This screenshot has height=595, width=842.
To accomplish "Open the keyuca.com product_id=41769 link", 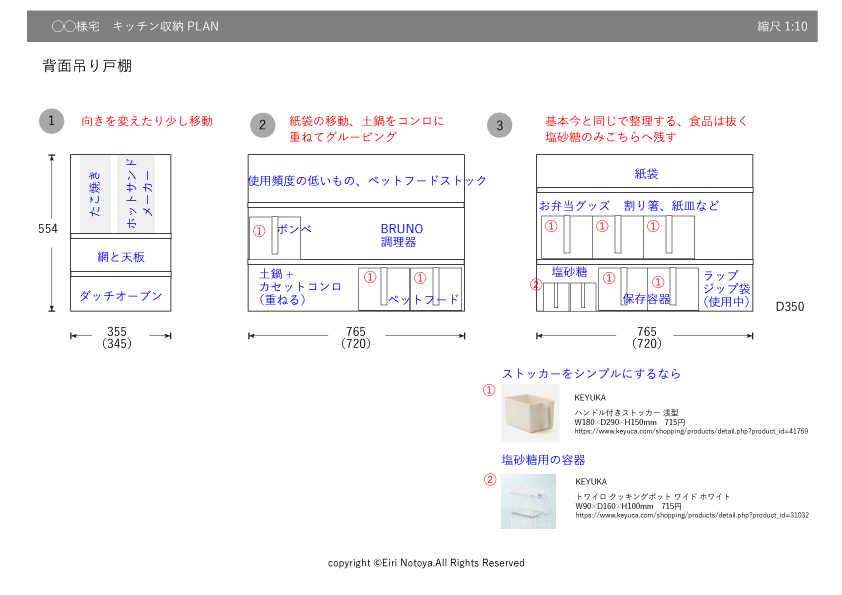I will 691,431.
